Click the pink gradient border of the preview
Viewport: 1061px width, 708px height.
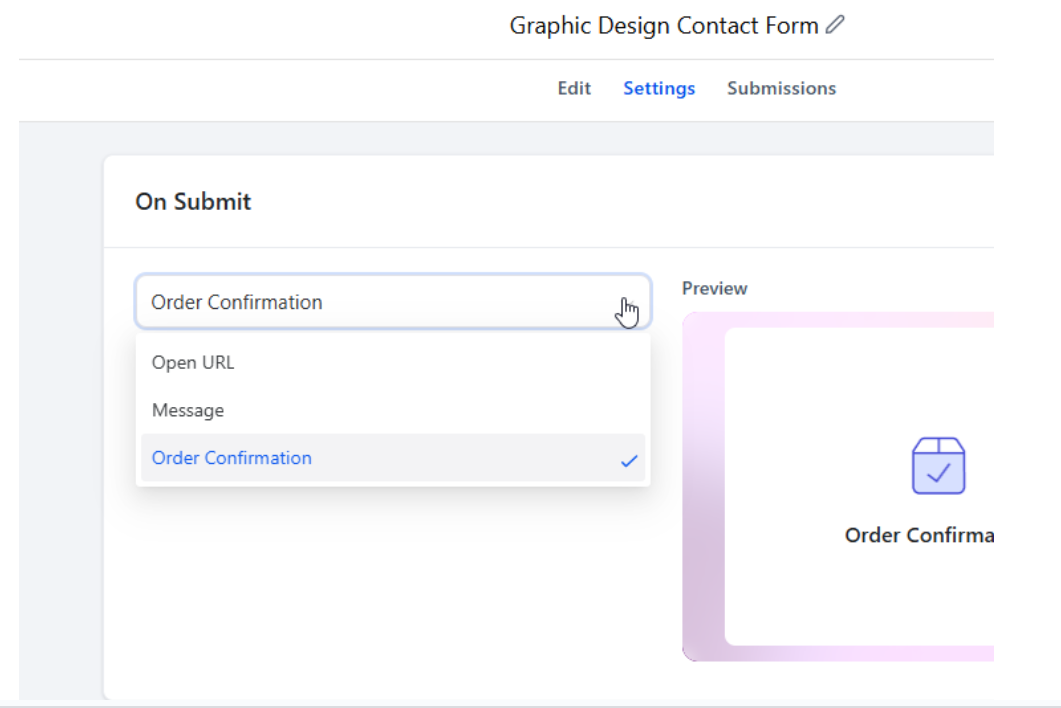pyautogui.click(x=702, y=500)
